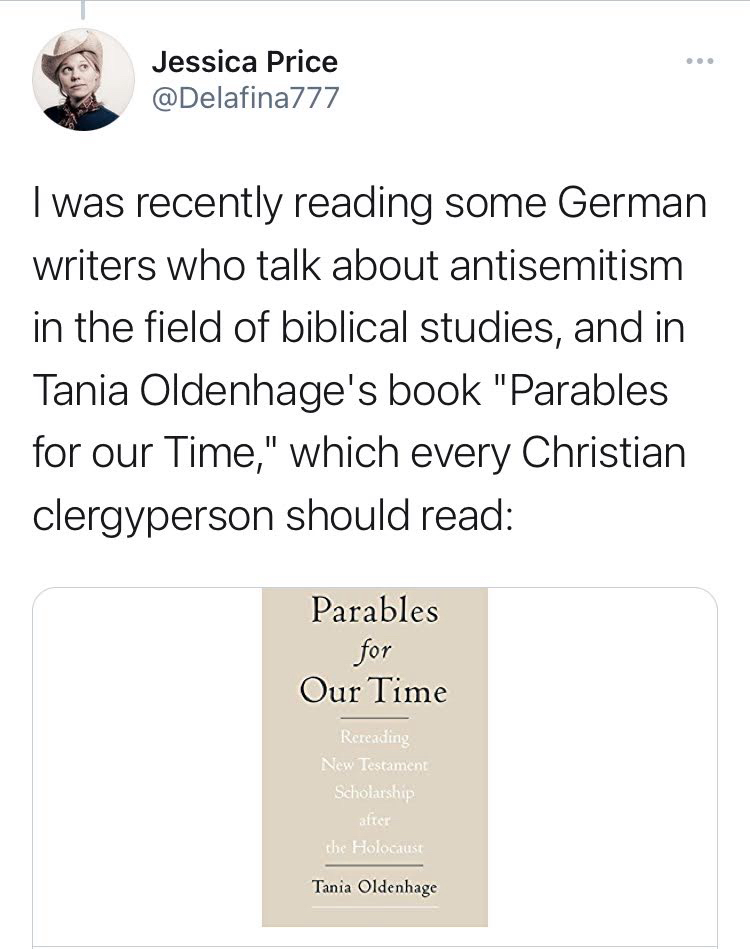The width and height of the screenshot is (750, 949).
Task: Click "clergyperson should read:" in the tweet
Action: [x=272, y=515]
